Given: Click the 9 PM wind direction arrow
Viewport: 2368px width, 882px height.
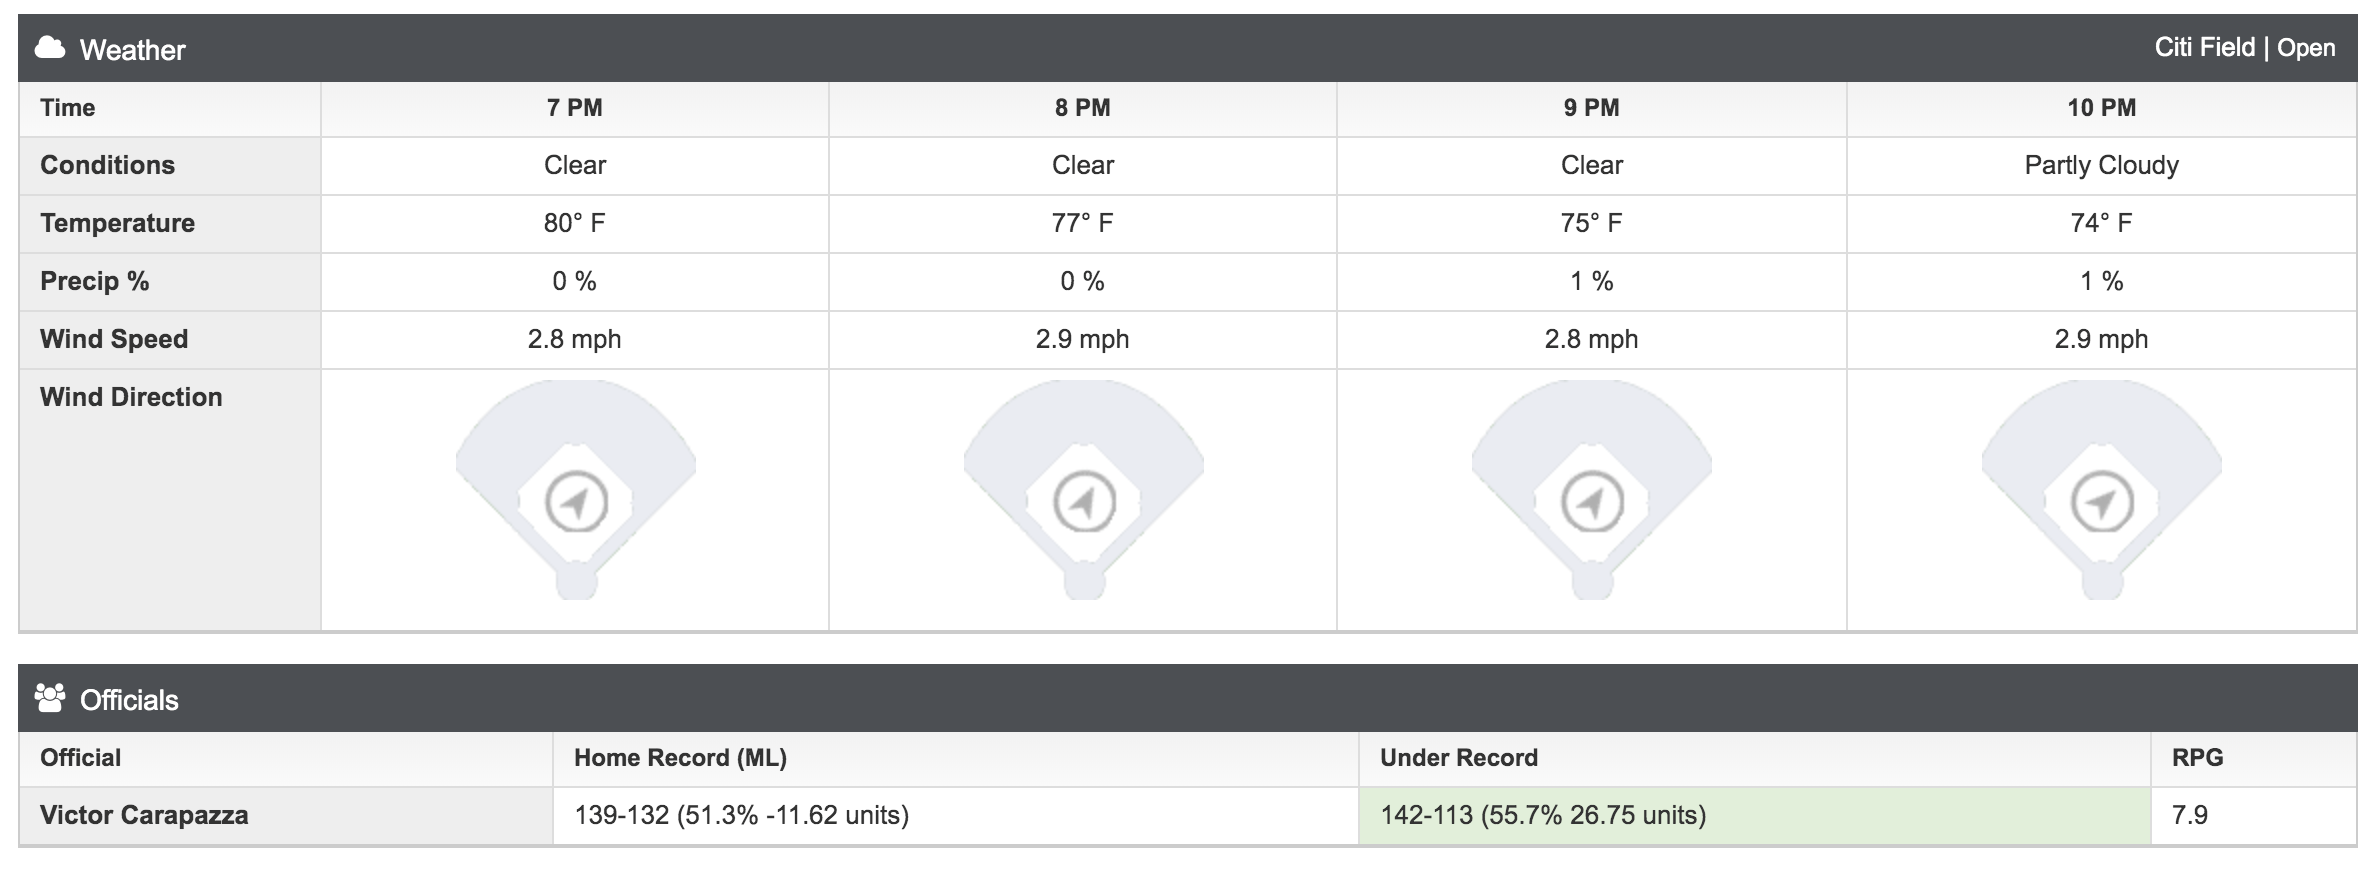Looking at the screenshot, I should 1592,502.
